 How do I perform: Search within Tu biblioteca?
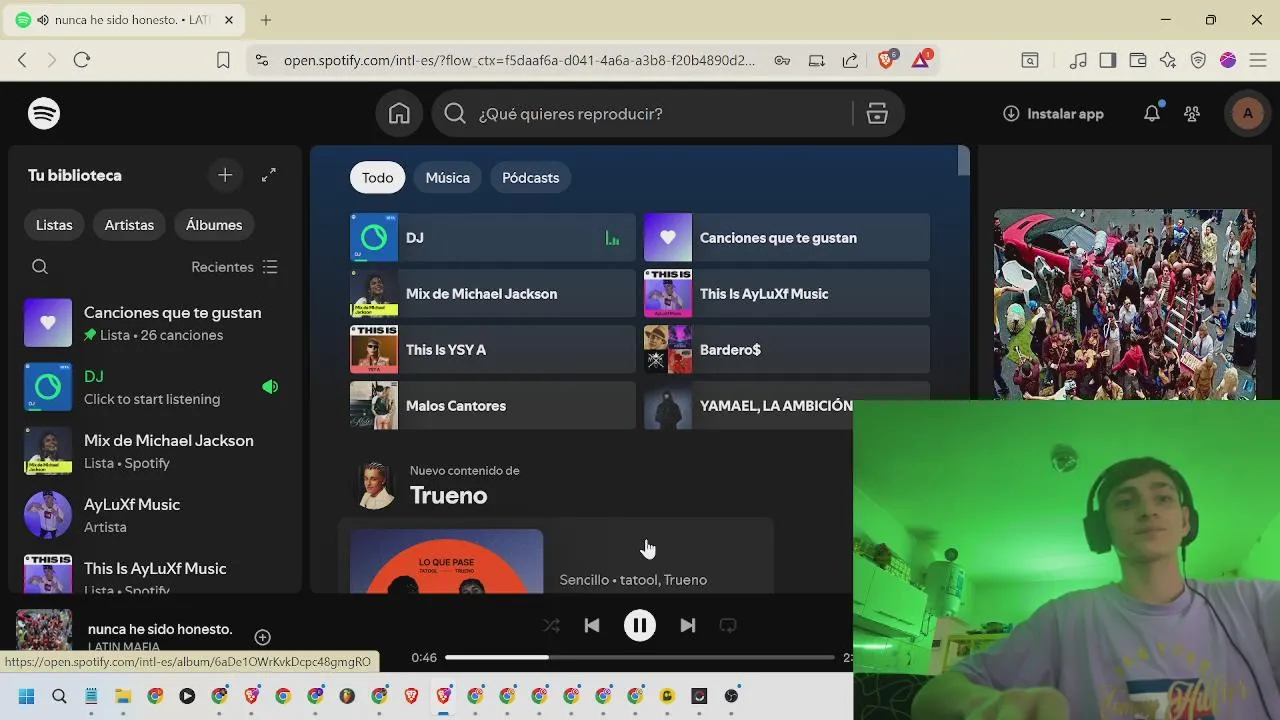tap(40, 267)
